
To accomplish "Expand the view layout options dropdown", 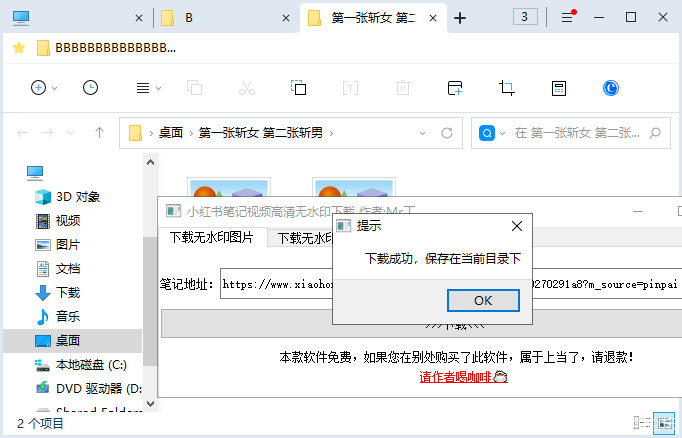I will 148,88.
